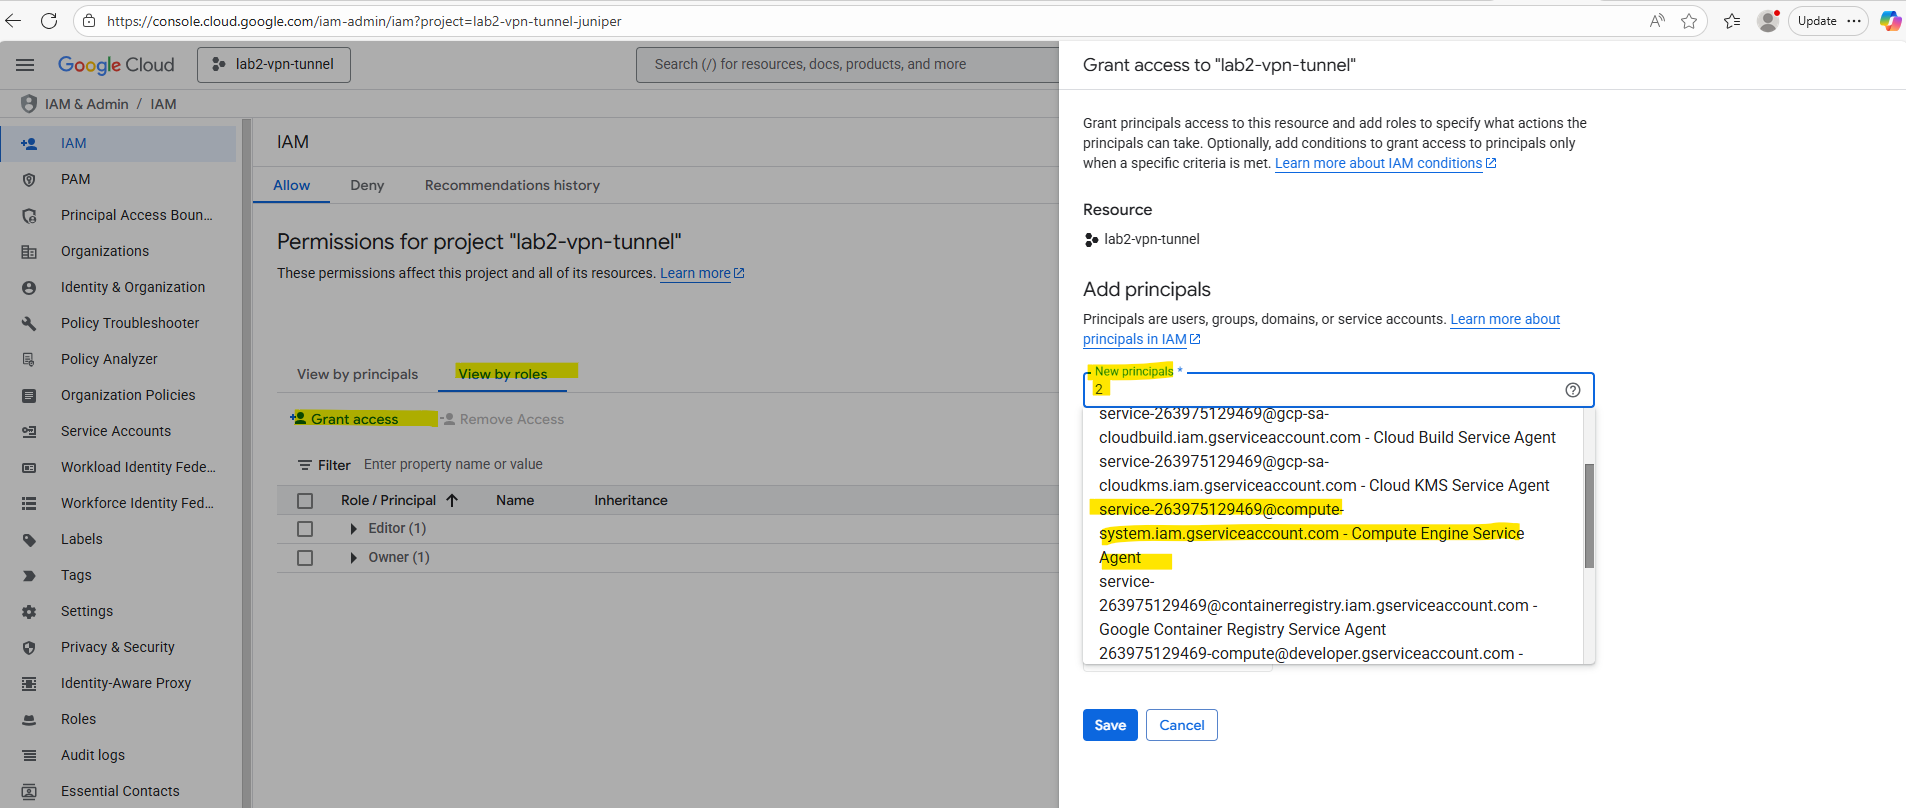1906x808 pixels.
Task: Click the Settings gear icon in sidebar
Action: [29, 611]
